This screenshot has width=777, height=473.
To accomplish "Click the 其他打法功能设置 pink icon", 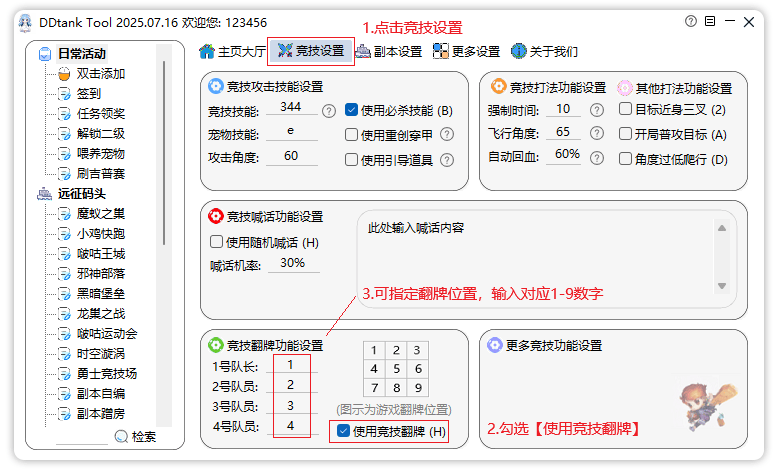I will pos(624,88).
